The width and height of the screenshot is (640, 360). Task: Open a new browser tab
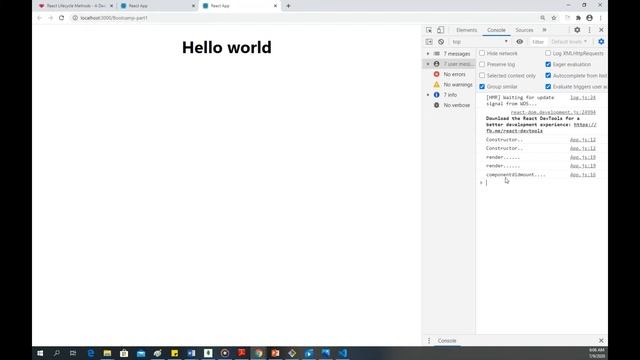click(288, 6)
